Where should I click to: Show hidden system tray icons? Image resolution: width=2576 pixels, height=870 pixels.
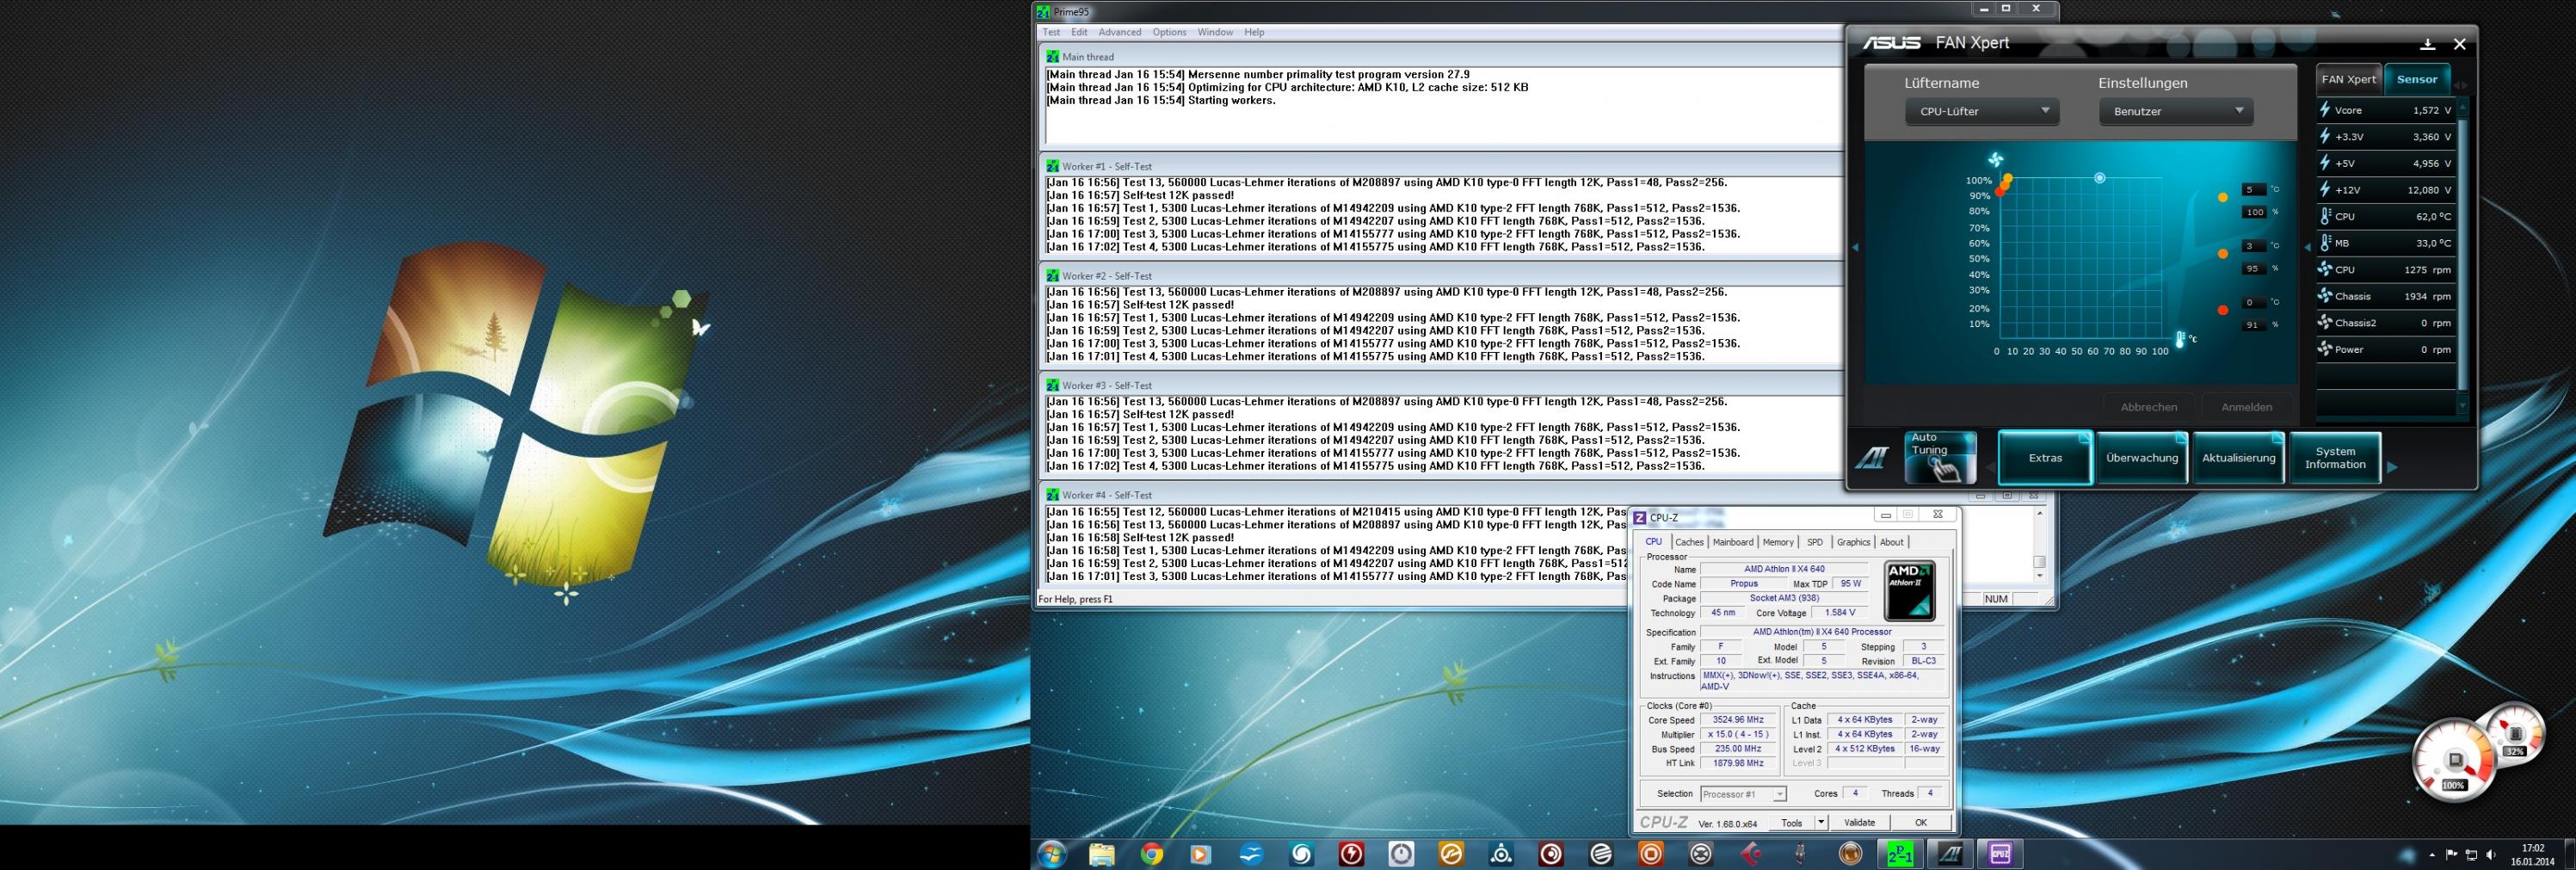click(x=2432, y=855)
